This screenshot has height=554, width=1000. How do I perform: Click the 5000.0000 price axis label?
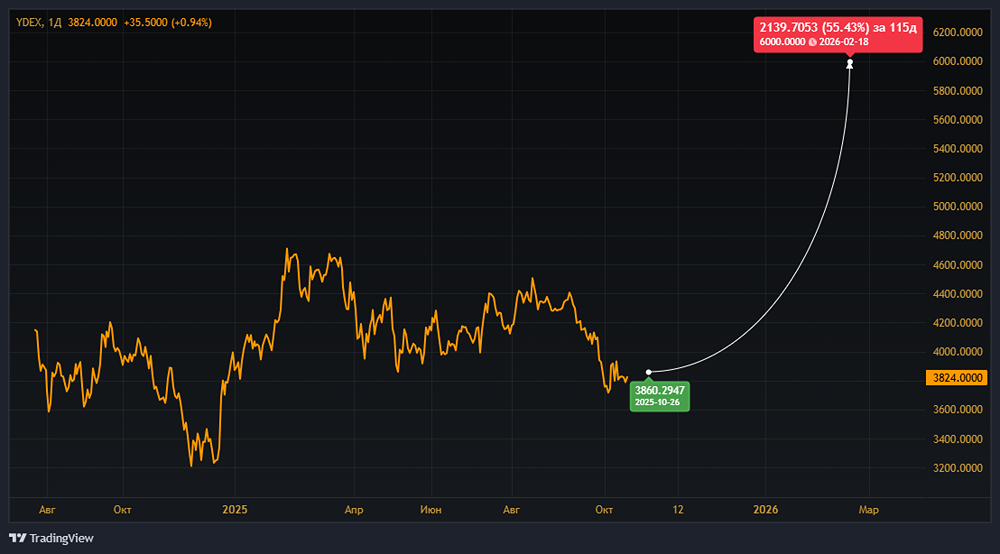(957, 207)
